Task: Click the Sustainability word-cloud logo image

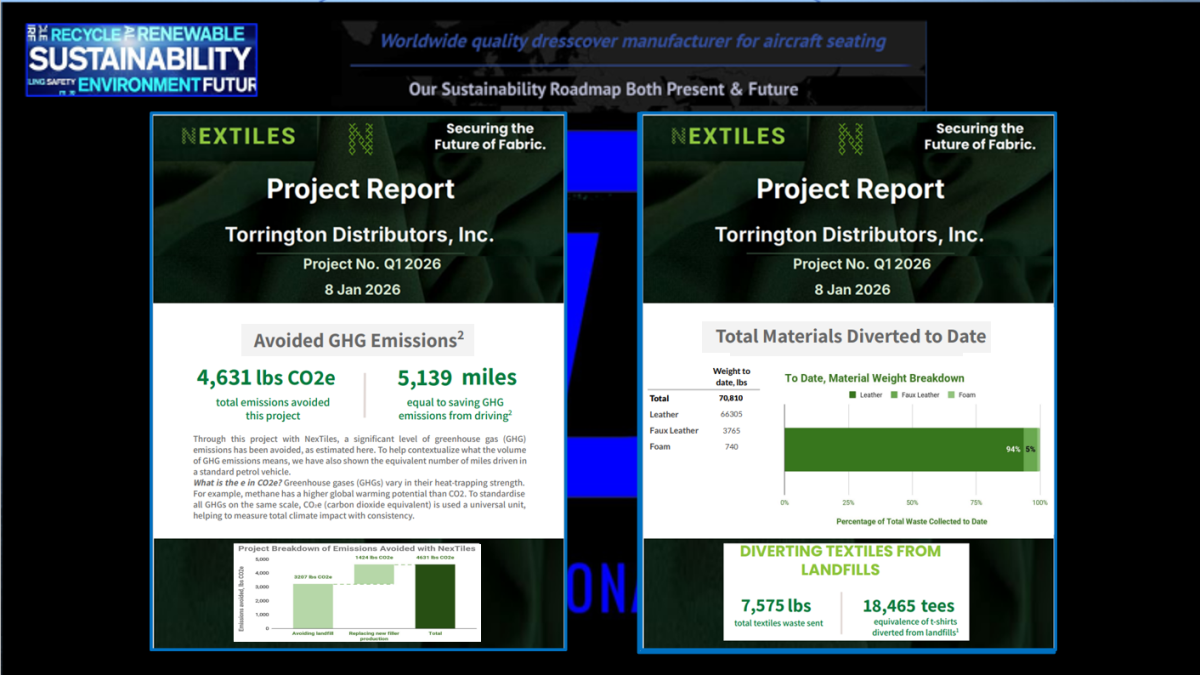Action: point(141,60)
